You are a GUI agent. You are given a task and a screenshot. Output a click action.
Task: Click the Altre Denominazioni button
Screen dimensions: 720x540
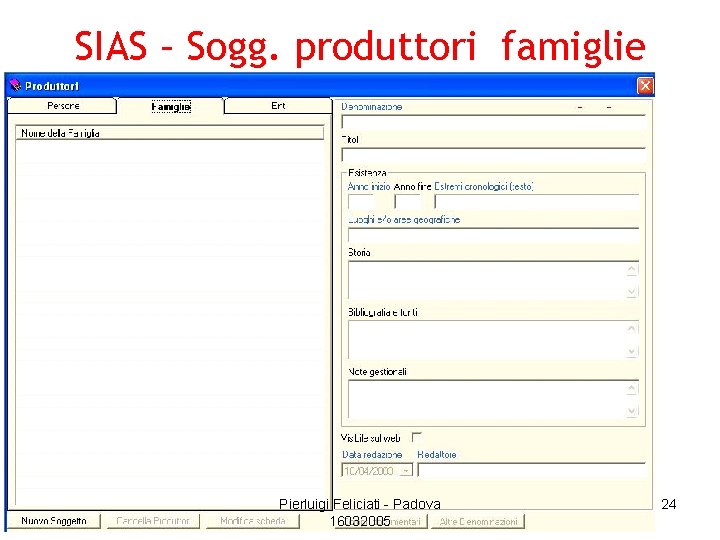[478, 521]
